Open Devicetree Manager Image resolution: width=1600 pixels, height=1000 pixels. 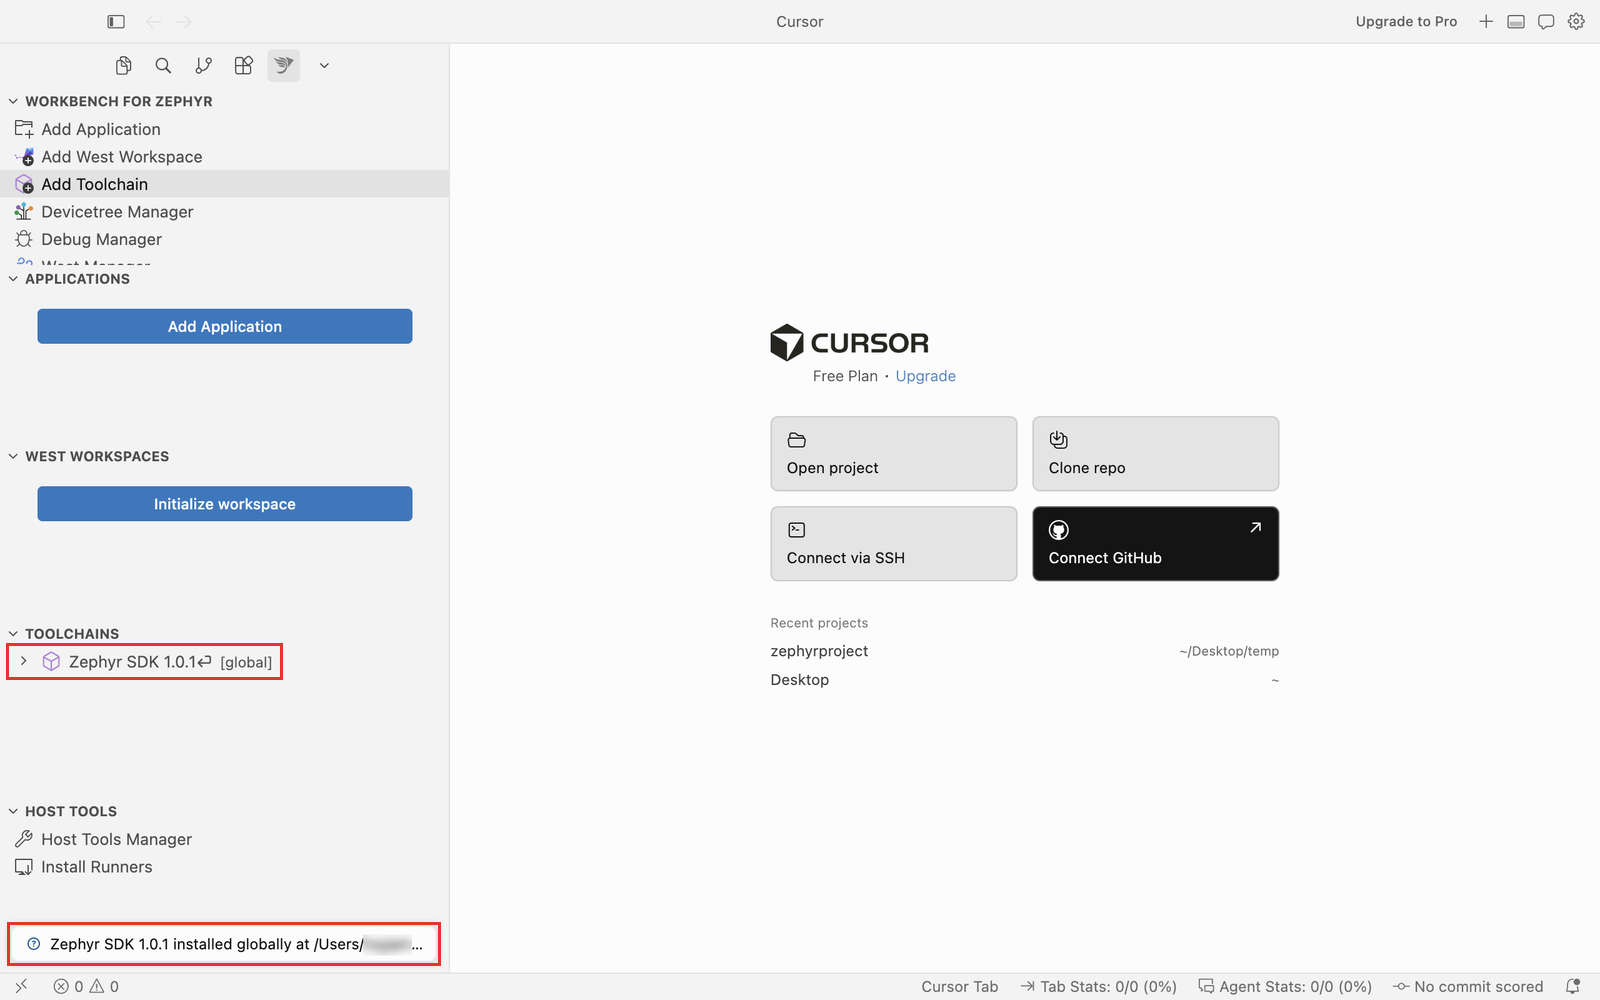click(x=224, y=212)
